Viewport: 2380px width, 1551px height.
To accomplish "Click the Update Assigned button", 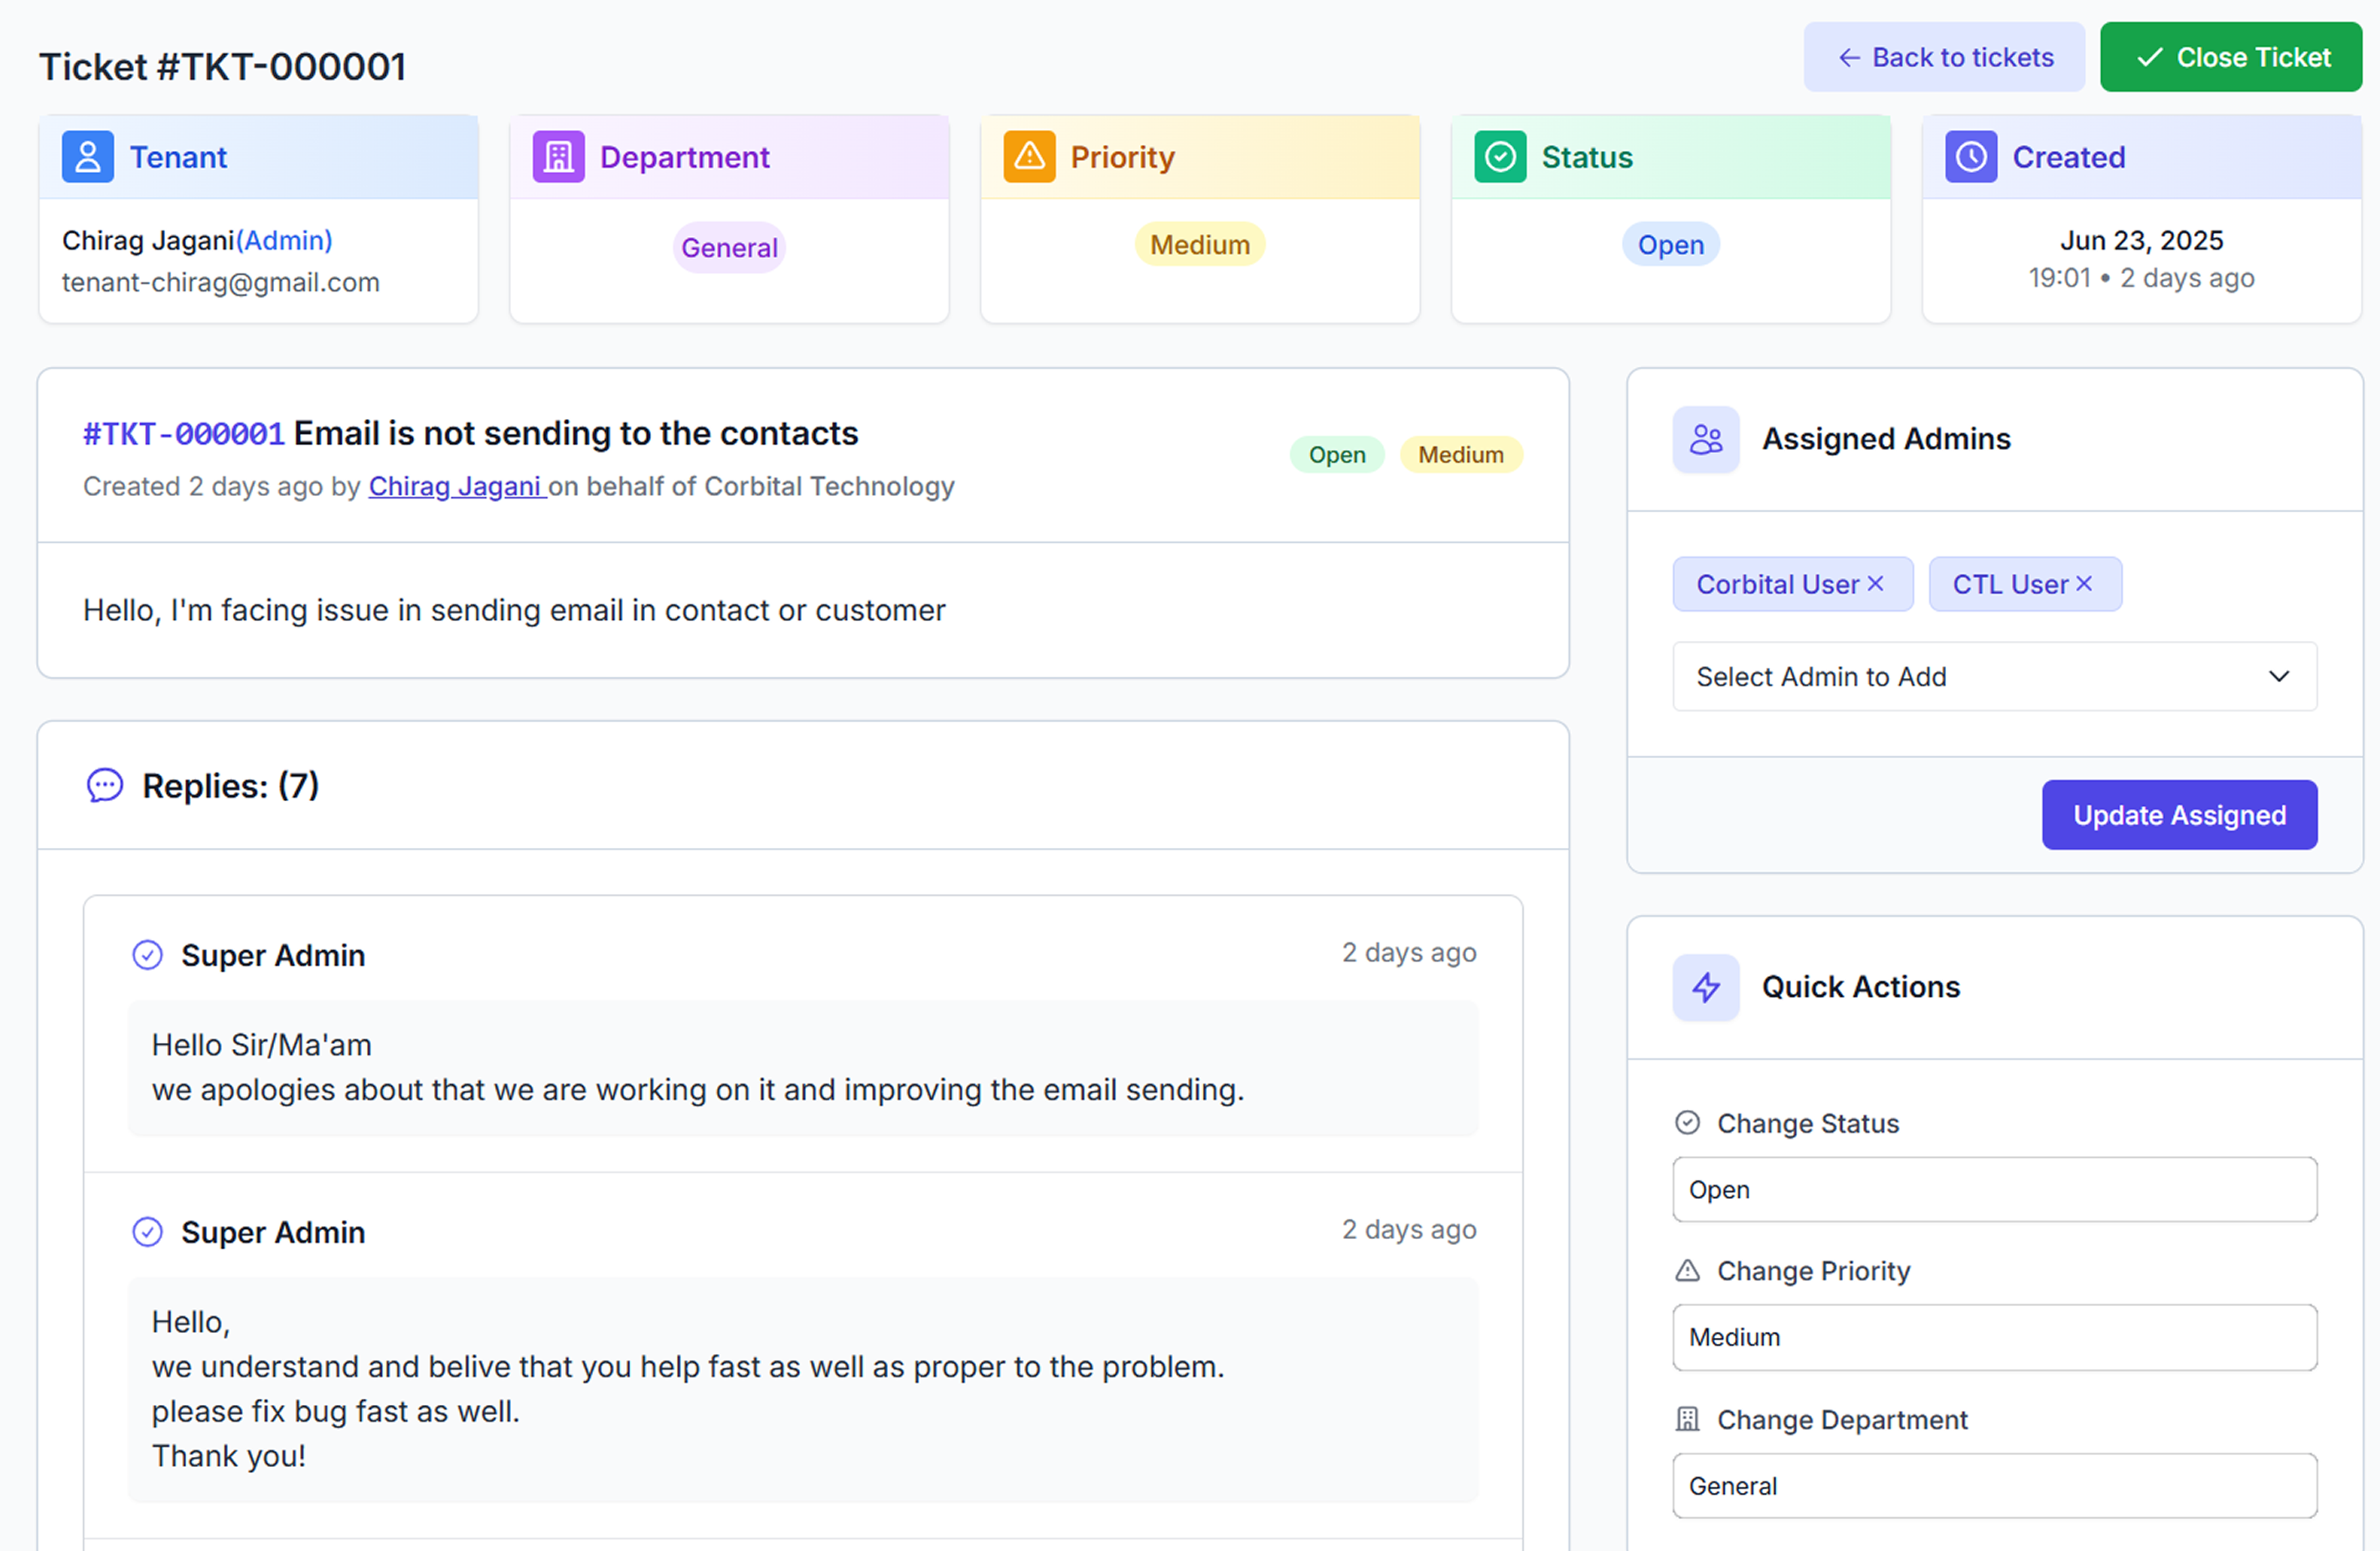I will pos(2179,815).
